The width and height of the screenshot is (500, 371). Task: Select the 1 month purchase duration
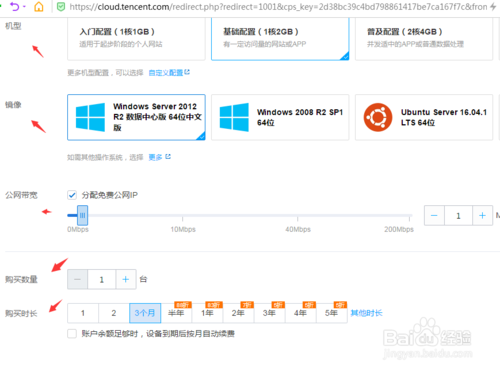click(83, 313)
